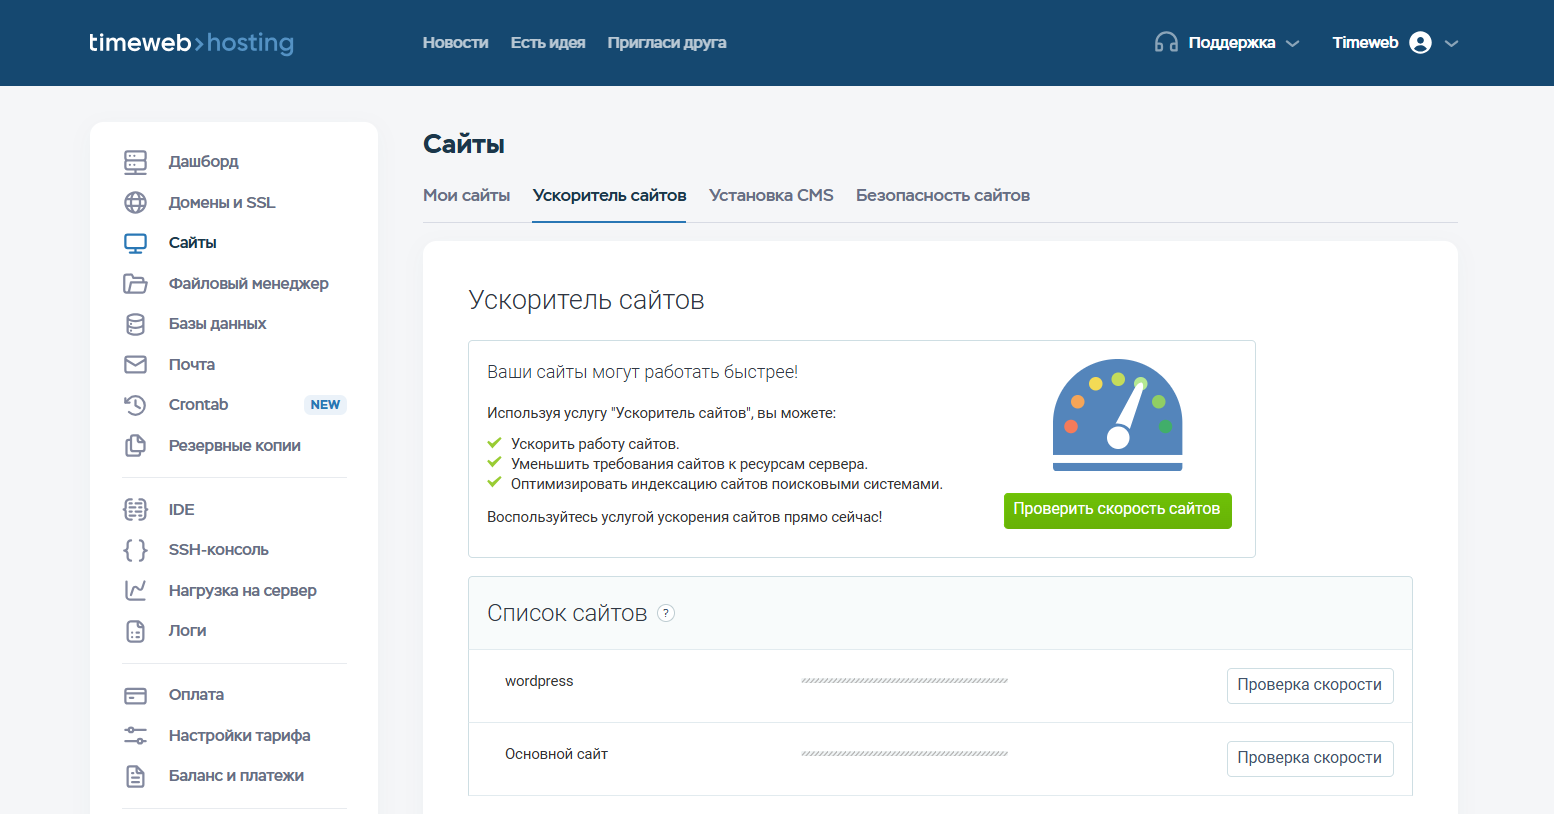Click the help question mark near Список сайтов
The width and height of the screenshot is (1554, 814).
[x=666, y=614]
